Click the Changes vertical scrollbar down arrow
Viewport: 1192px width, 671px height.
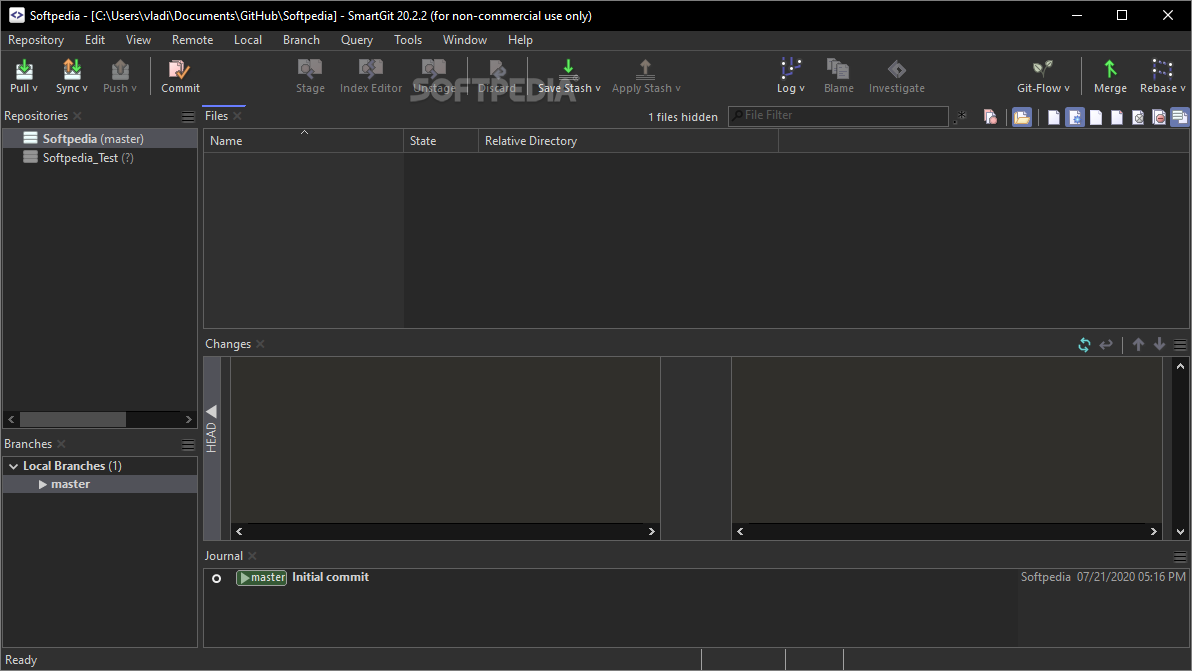point(1180,532)
